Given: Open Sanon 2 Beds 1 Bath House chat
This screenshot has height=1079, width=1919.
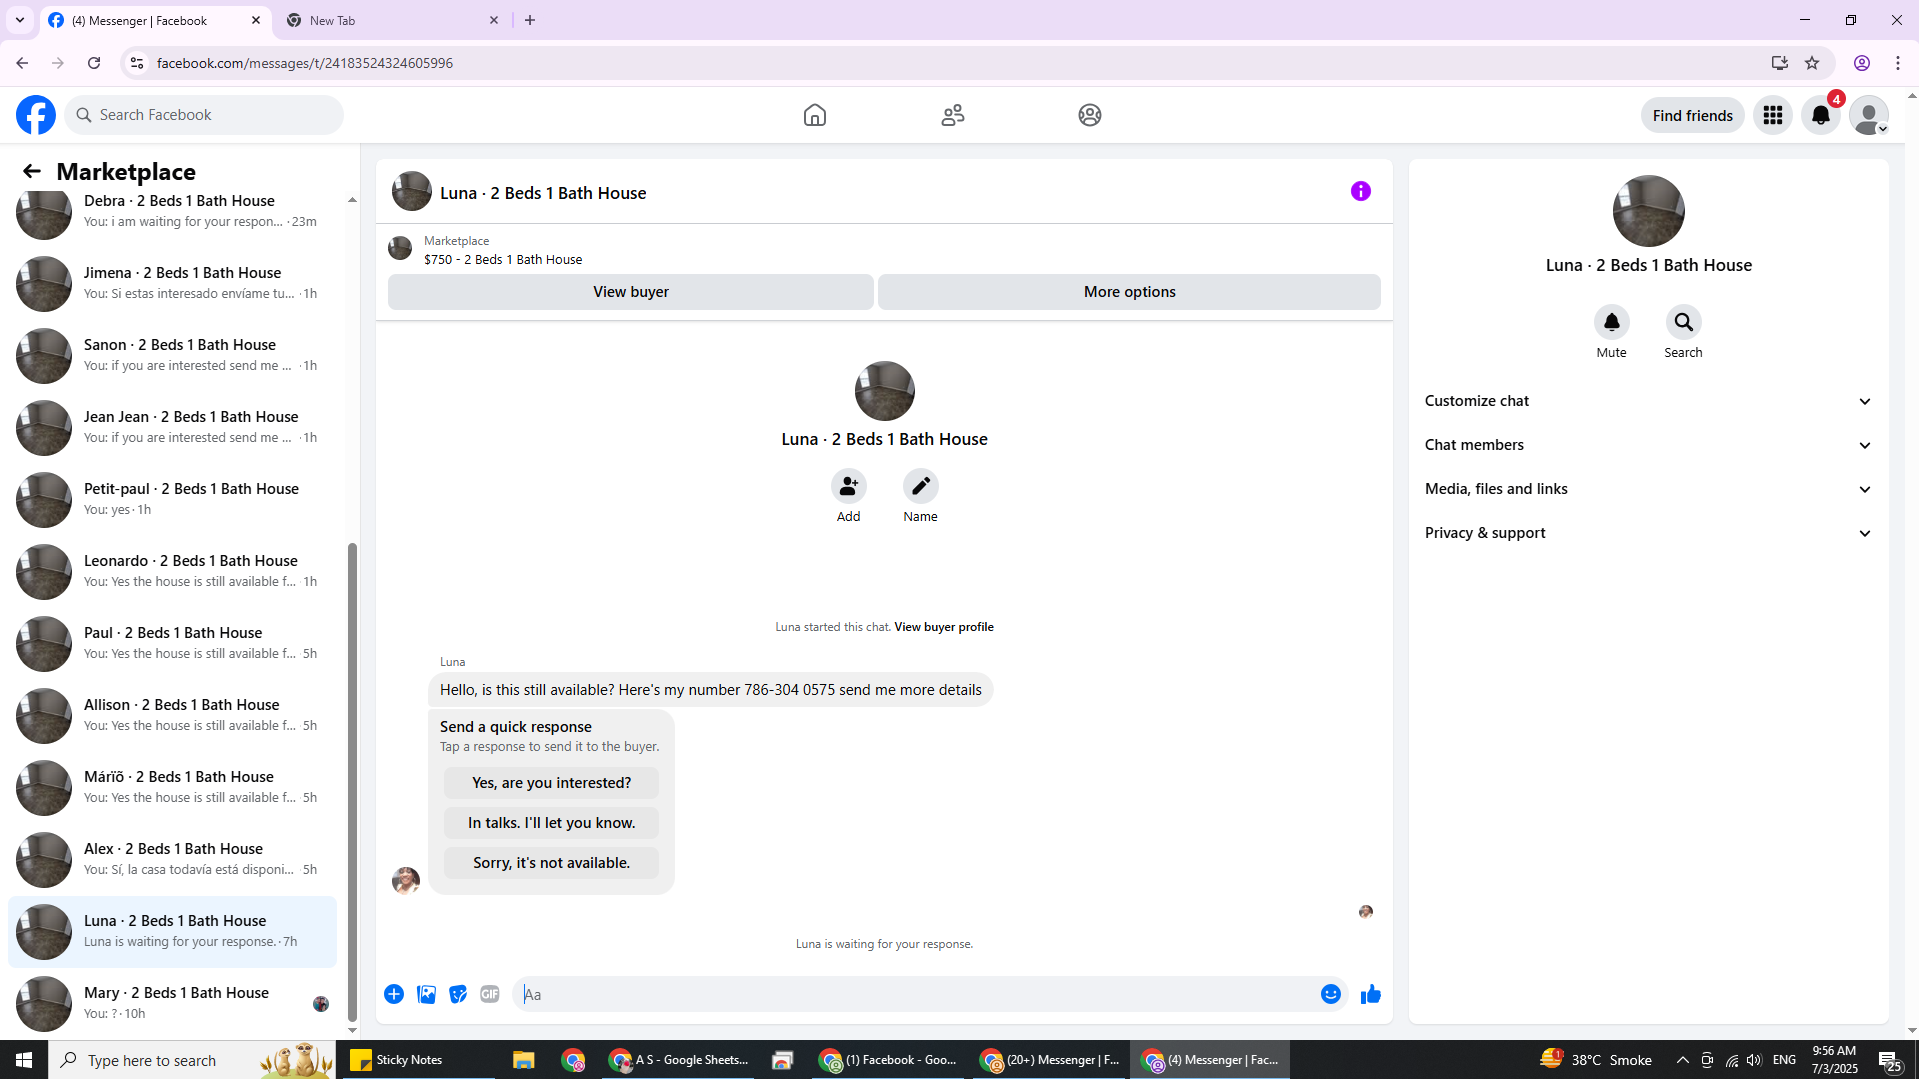Looking at the screenshot, I should point(172,355).
